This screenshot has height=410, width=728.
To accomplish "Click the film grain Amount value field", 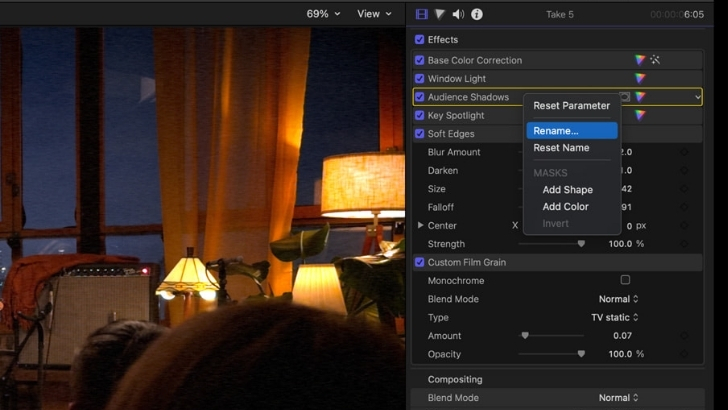I will click(x=621, y=336).
